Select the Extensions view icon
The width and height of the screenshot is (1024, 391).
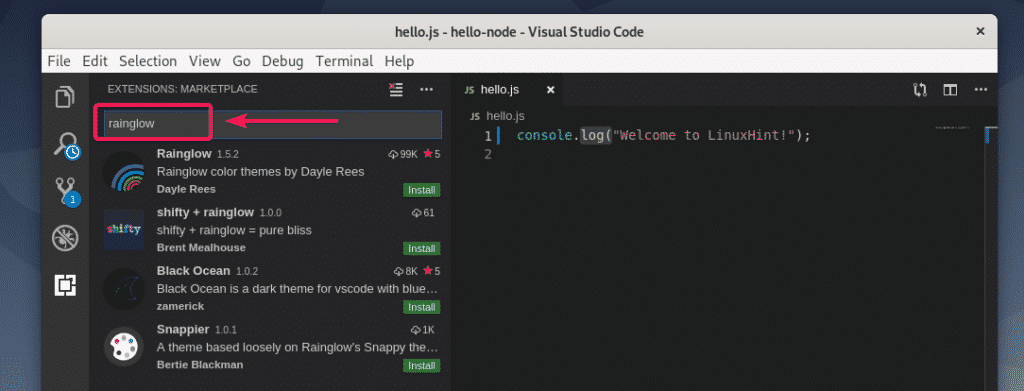[x=65, y=285]
